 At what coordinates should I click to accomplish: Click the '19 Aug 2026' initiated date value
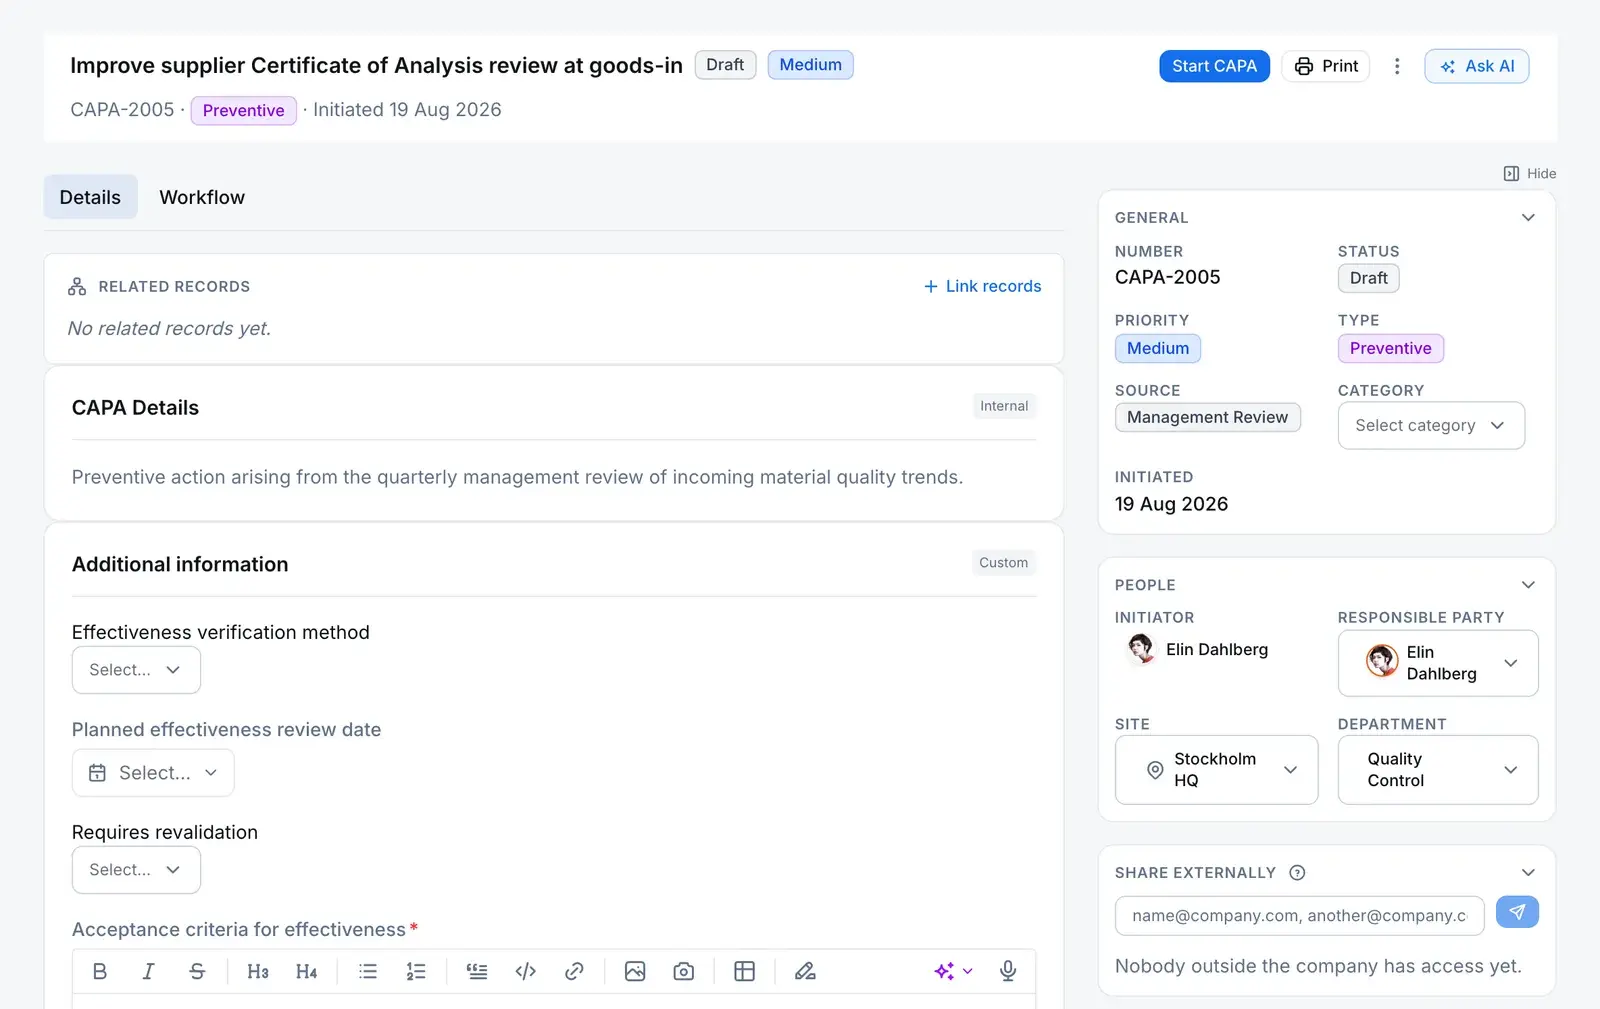point(1171,504)
